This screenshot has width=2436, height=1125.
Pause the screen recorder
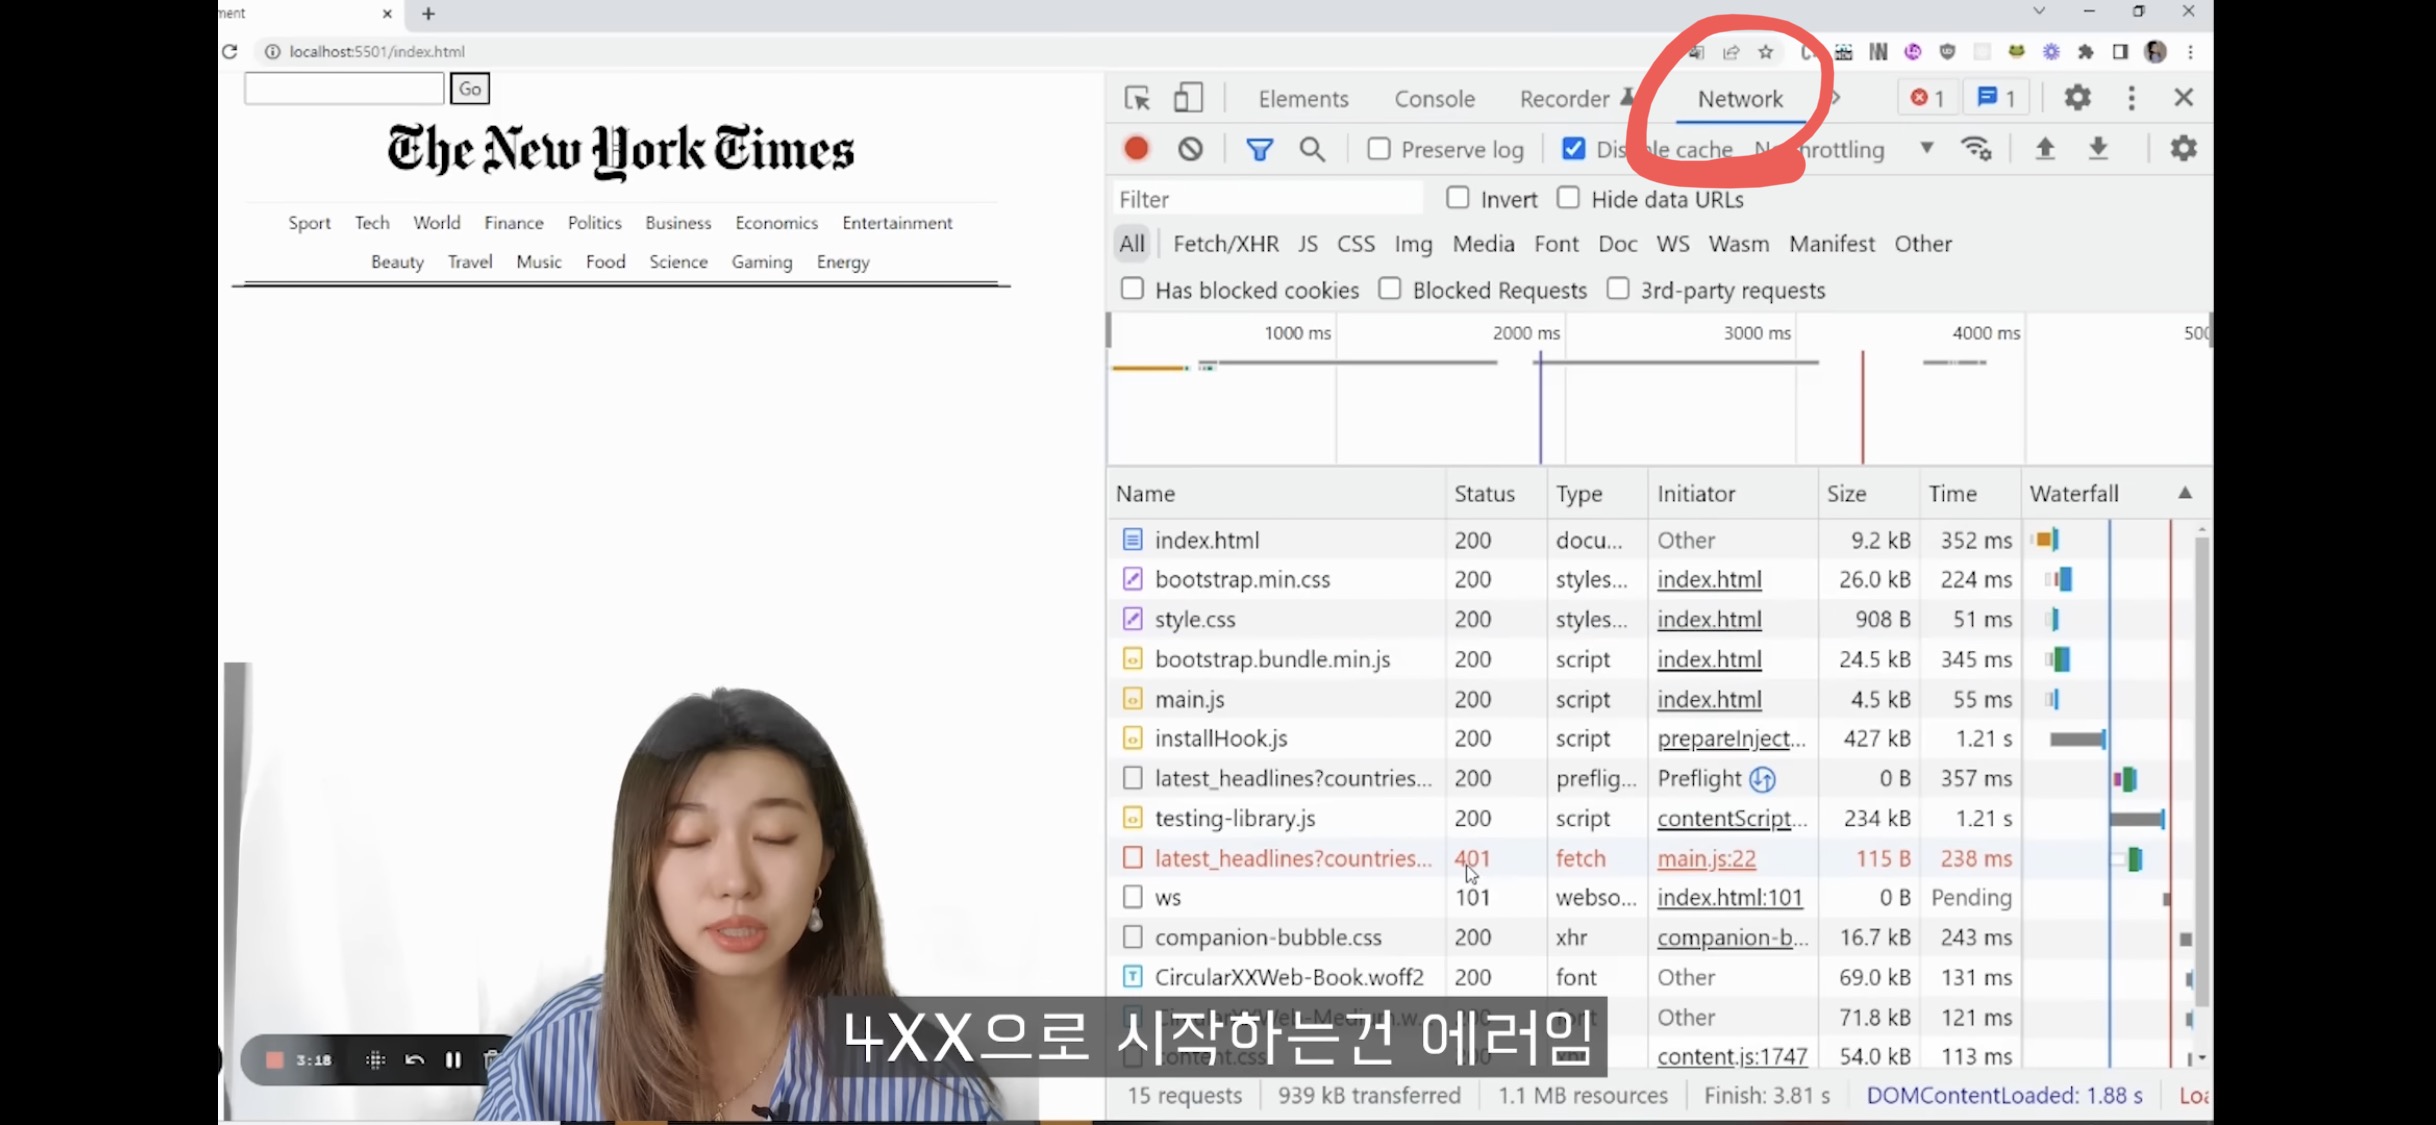tap(453, 1060)
